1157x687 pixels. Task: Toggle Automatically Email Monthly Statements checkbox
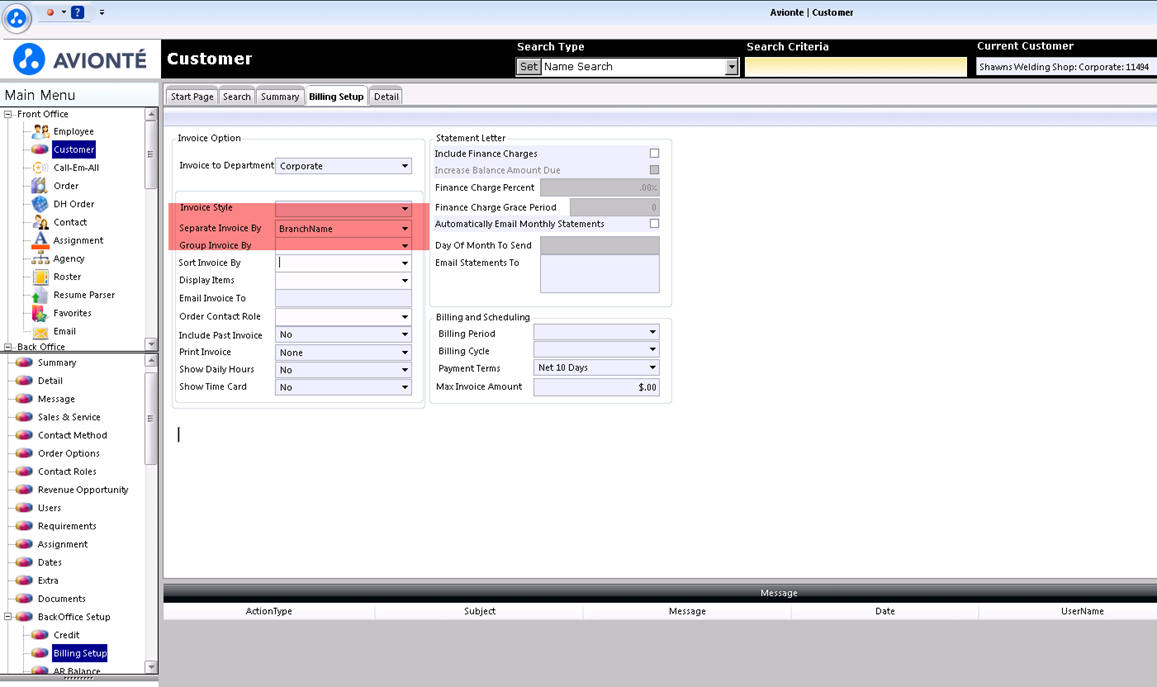654,224
